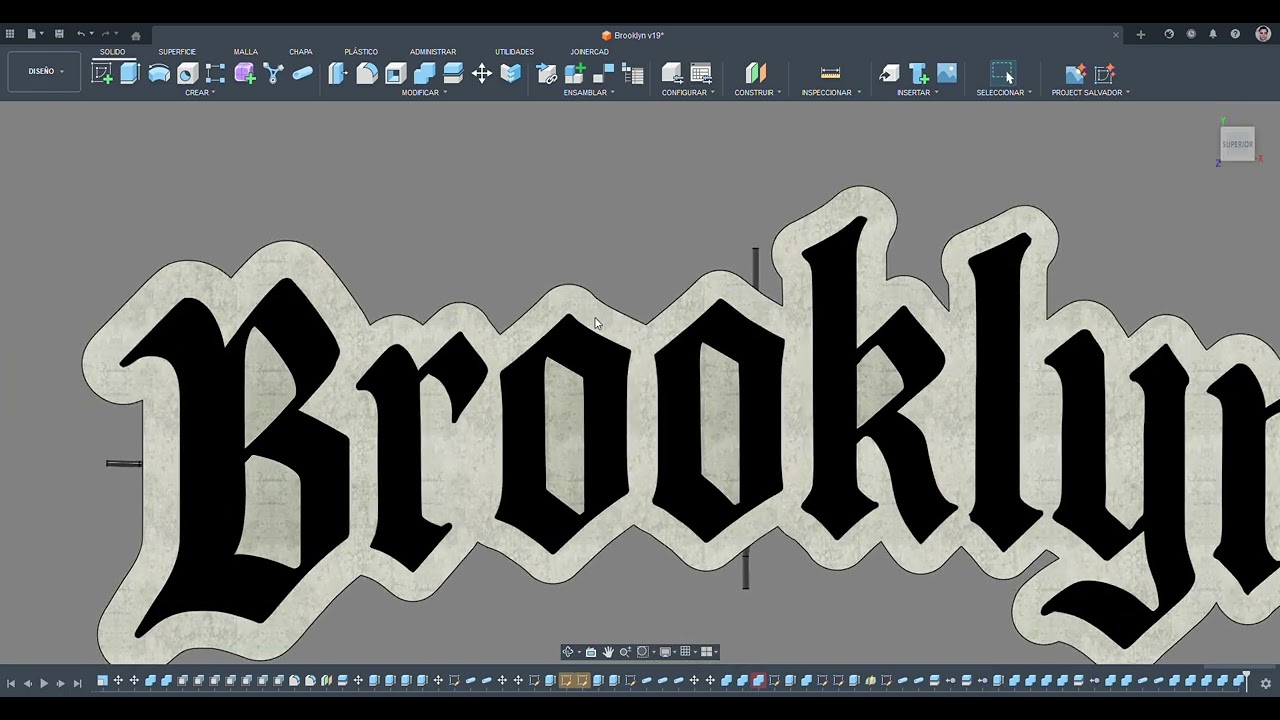The height and width of the screenshot is (720, 1280).
Task: Select the Shell tool
Action: (396, 73)
